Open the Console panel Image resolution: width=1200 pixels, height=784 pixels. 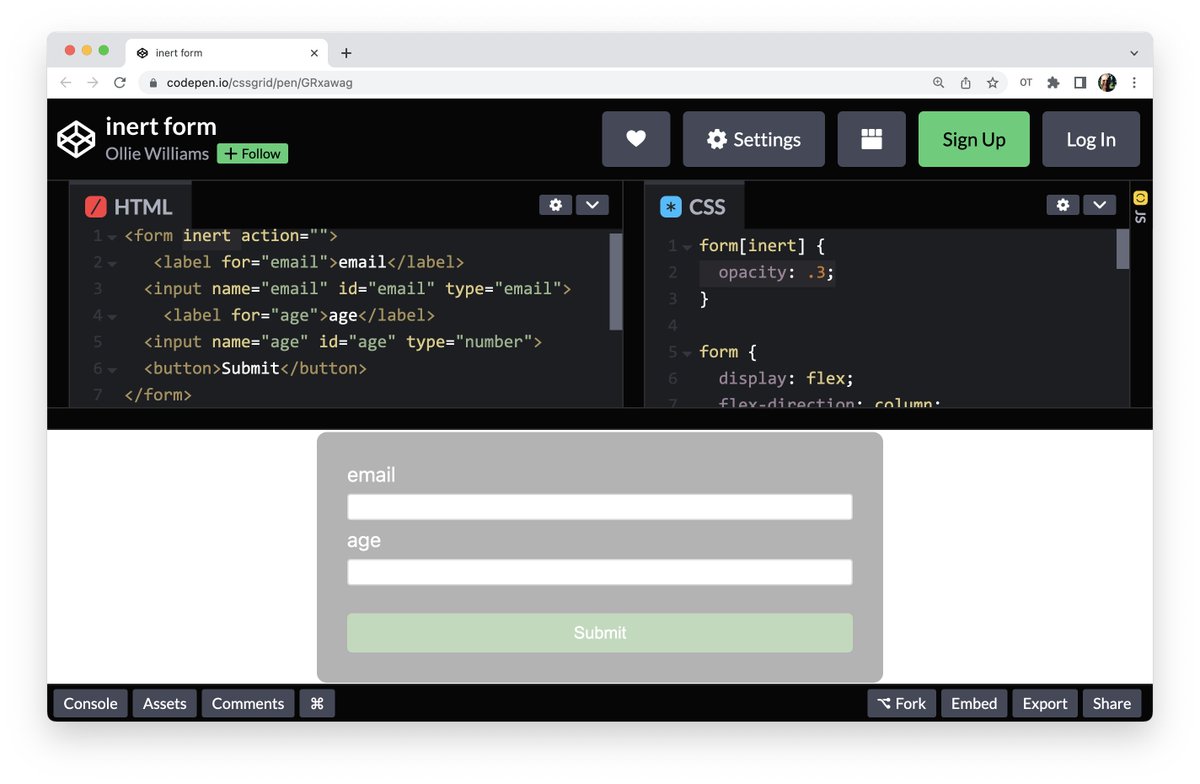(x=91, y=703)
